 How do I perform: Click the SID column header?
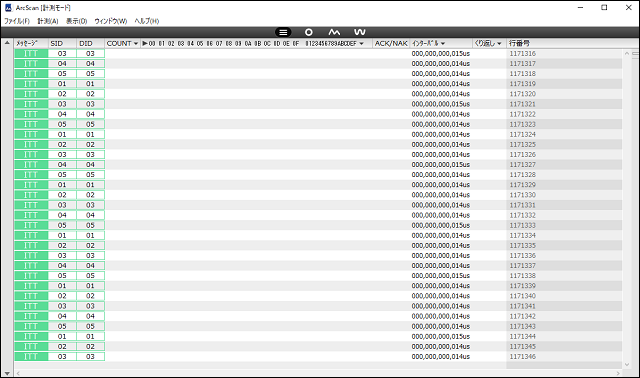coord(62,43)
